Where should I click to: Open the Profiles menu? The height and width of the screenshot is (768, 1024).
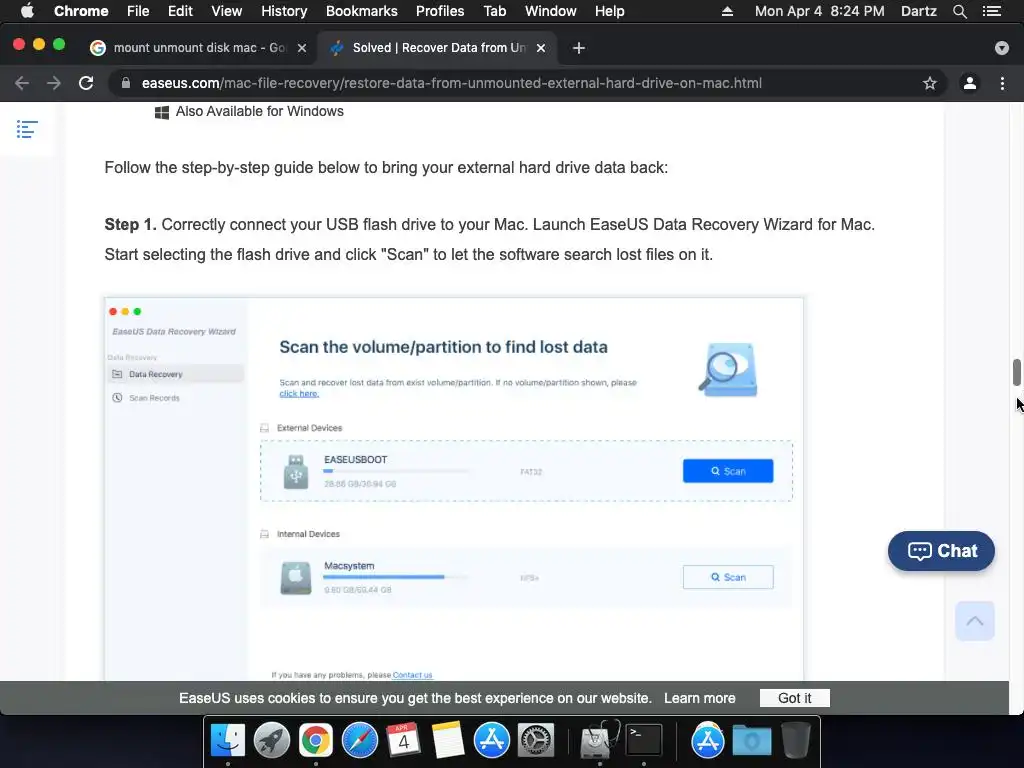(x=440, y=11)
